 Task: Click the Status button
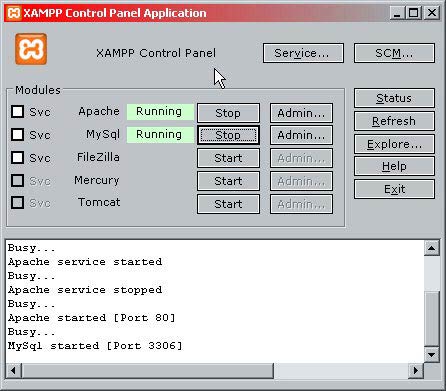(x=394, y=98)
